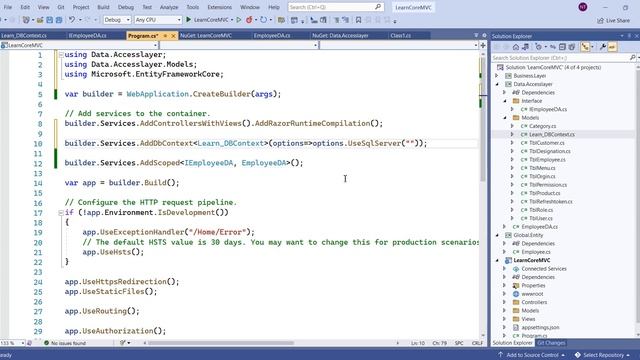Select appsettings.json in Solution Explorer
This screenshot has height=360, width=640.
[x=540, y=327]
